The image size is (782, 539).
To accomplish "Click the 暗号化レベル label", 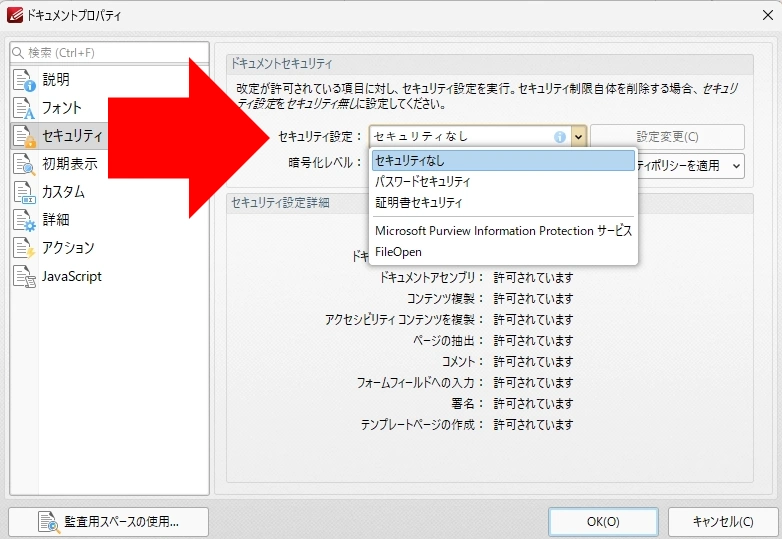I will click(325, 163).
